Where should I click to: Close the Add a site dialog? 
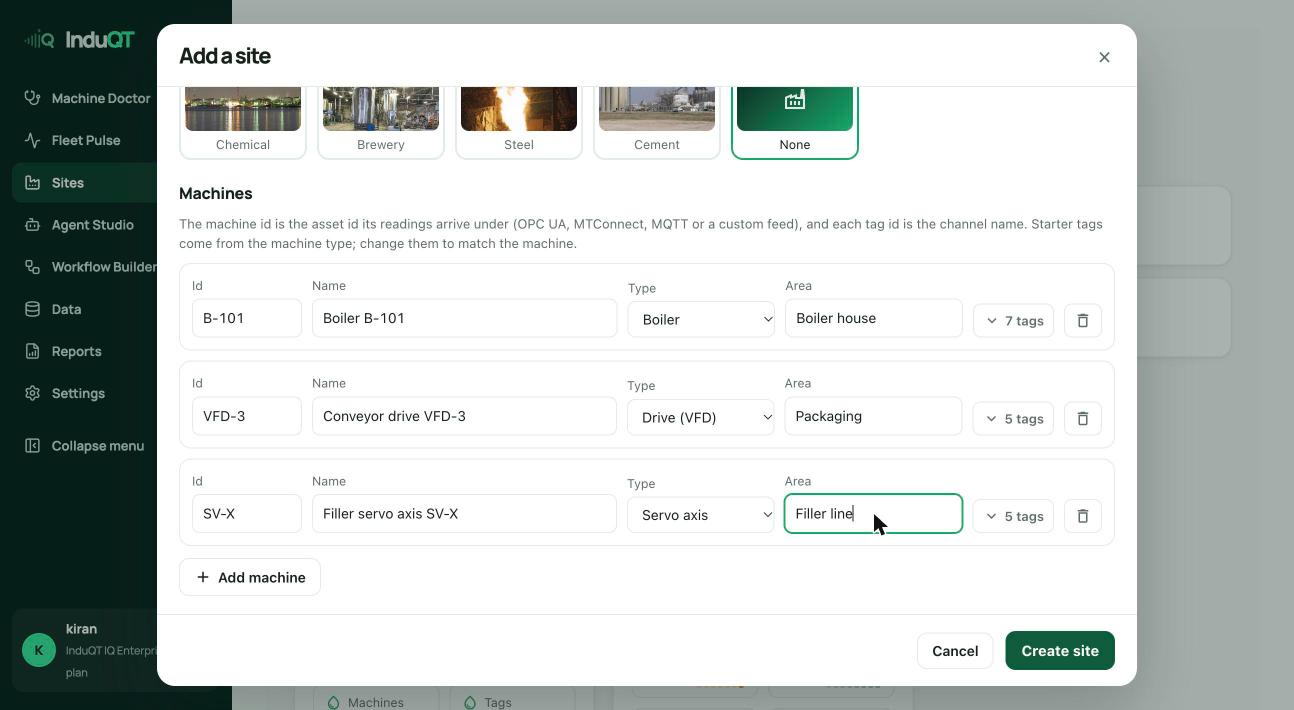point(1104,57)
